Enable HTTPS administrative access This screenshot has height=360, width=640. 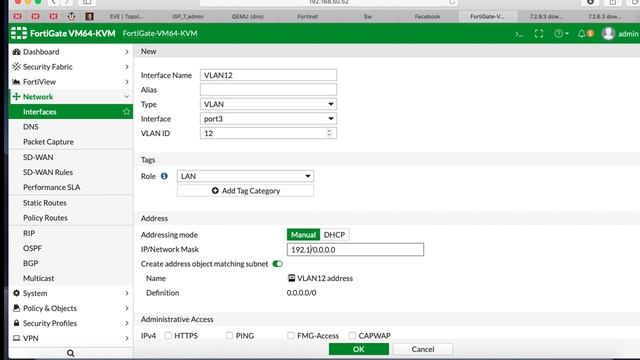pyautogui.click(x=168, y=336)
